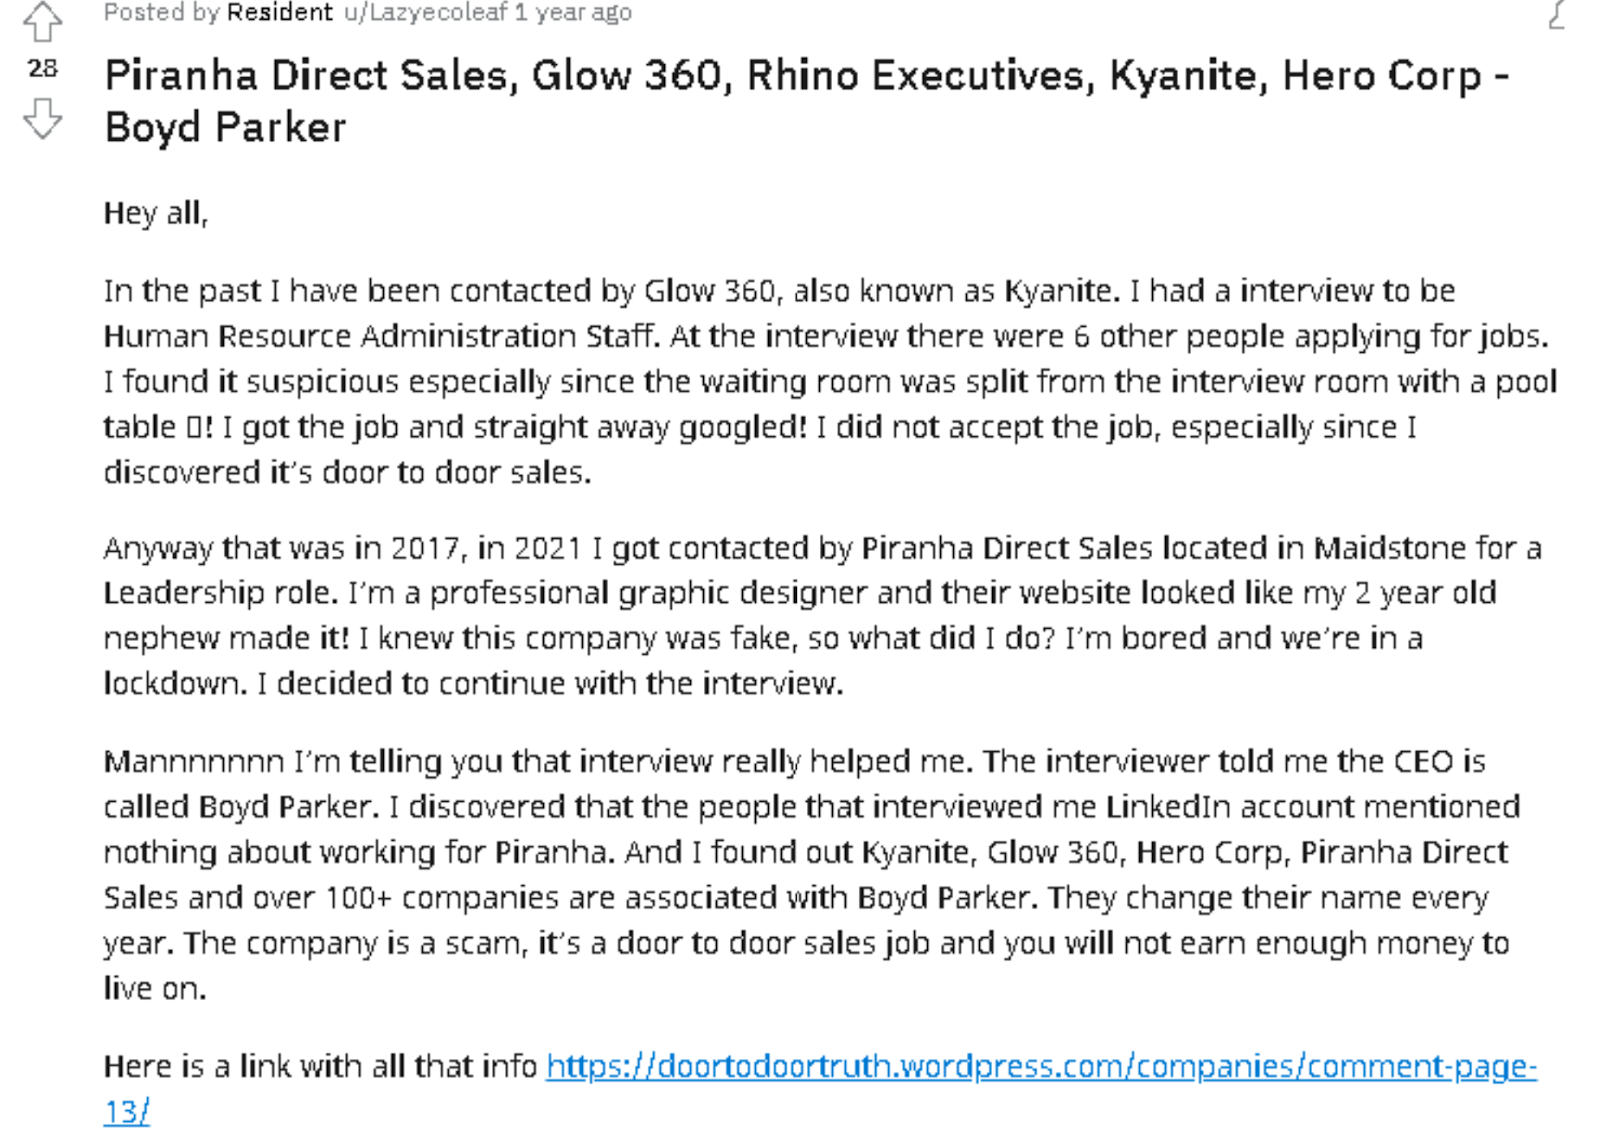
Task: Click the "1 year ago" timestamp
Action: (x=573, y=13)
